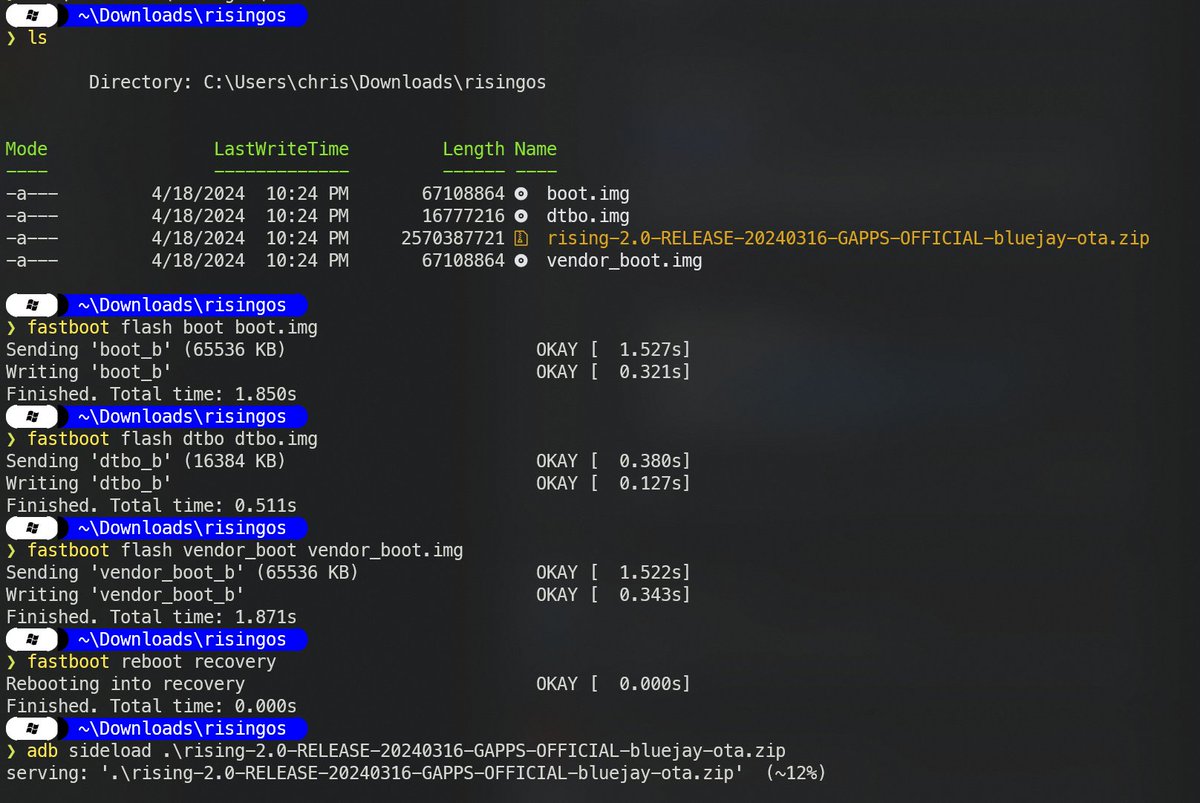
Task: Click the vendor_boot.img file name in the listing
Action: point(624,261)
